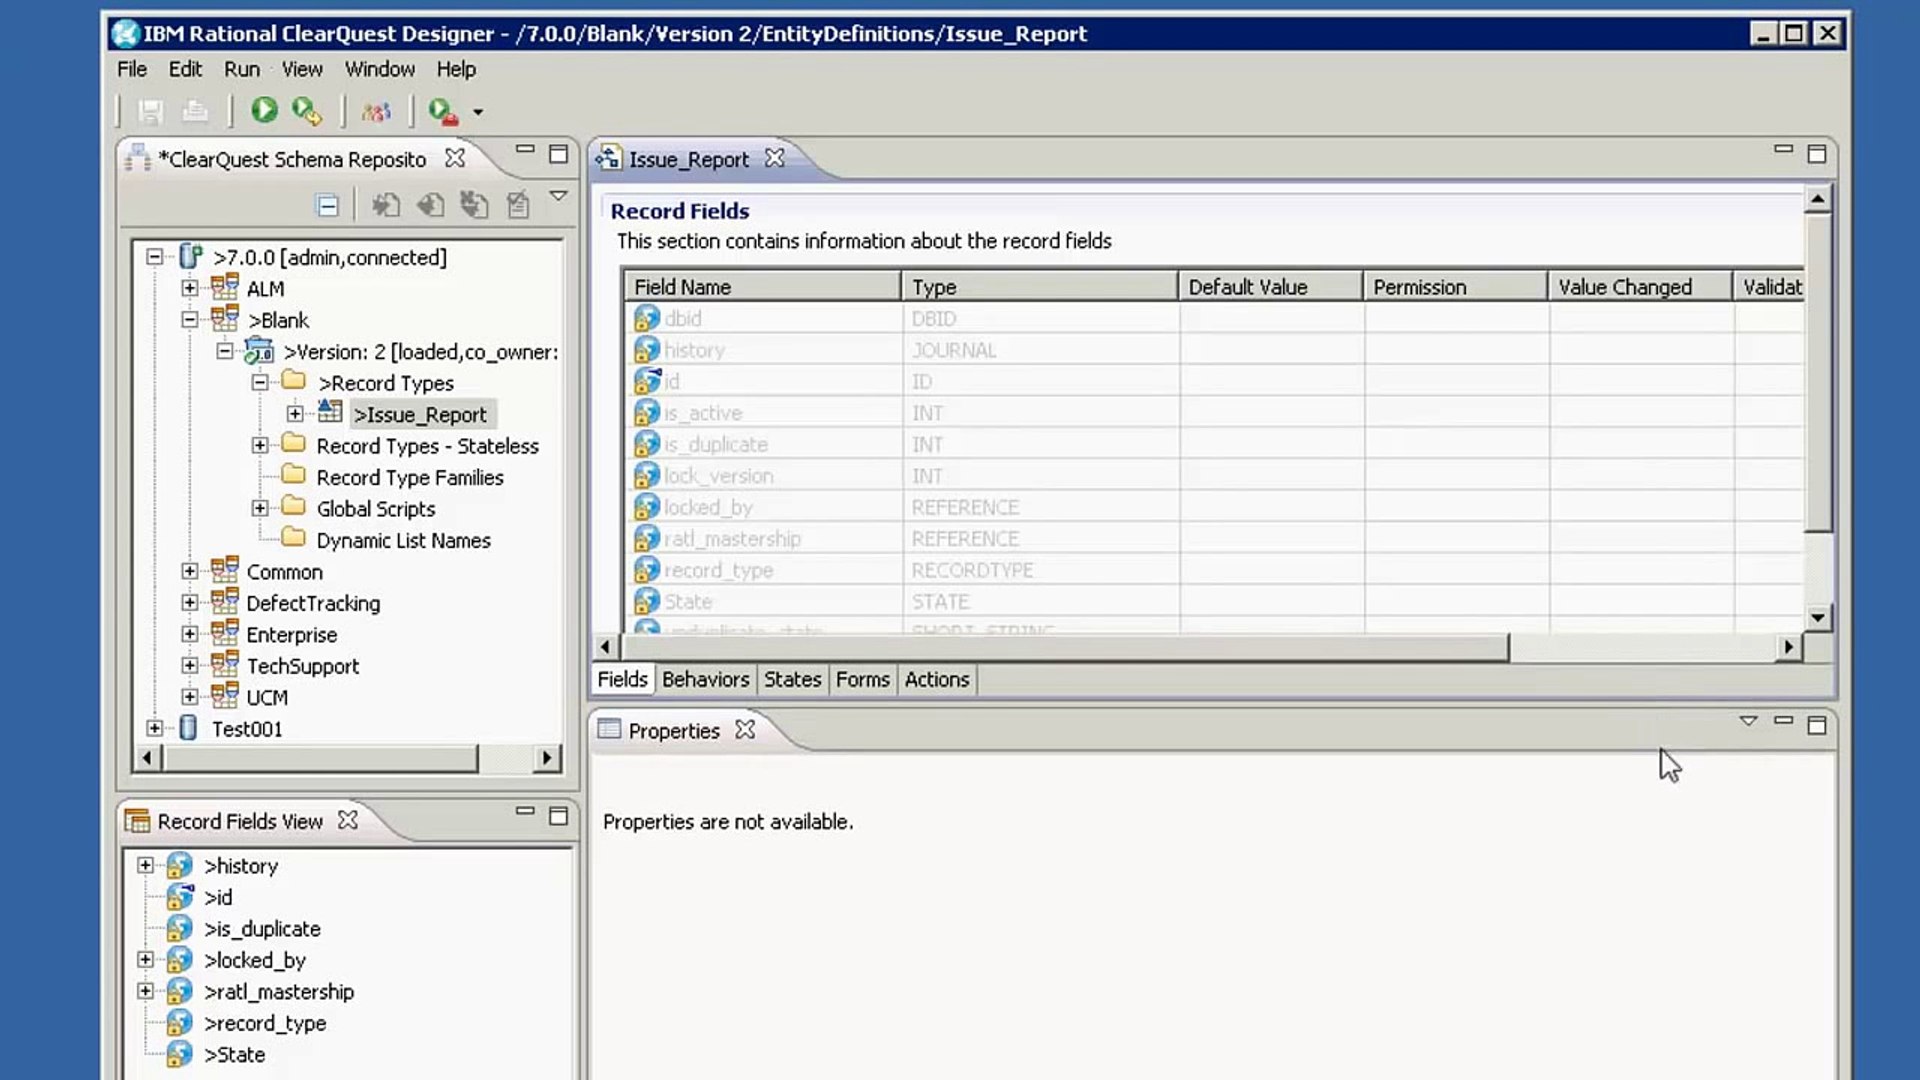Screen dimensions: 1920x1080
Task: Maximize the Issue_Report editor panel
Action: [x=1817, y=154]
